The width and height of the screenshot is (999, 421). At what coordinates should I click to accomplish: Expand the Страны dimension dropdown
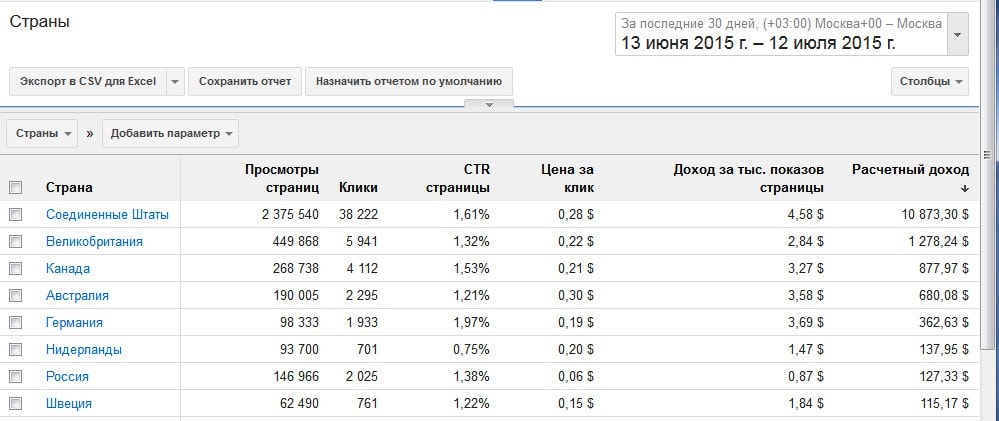[41, 133]
